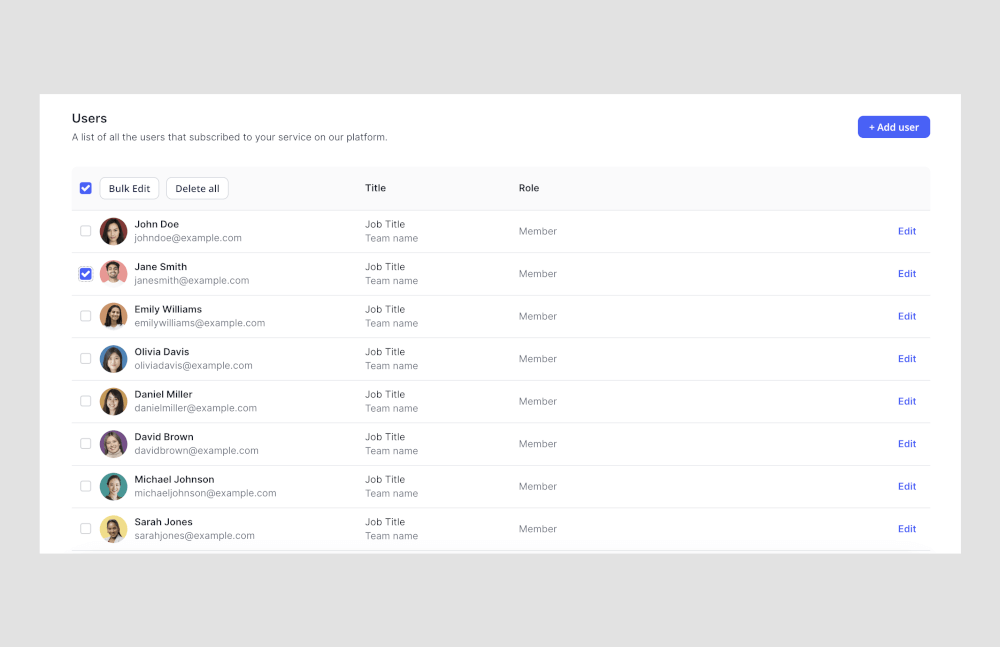The image size is (1000, 647).
Task: Click the + Add user button
Action: coord(893,126)
